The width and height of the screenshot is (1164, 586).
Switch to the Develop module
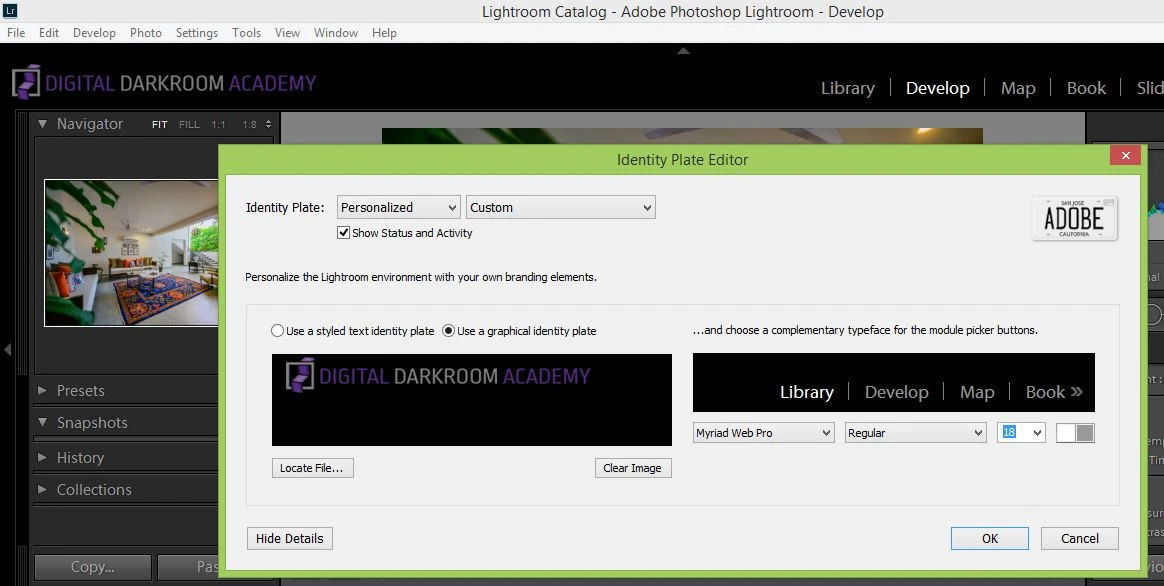tap(938, 88)
